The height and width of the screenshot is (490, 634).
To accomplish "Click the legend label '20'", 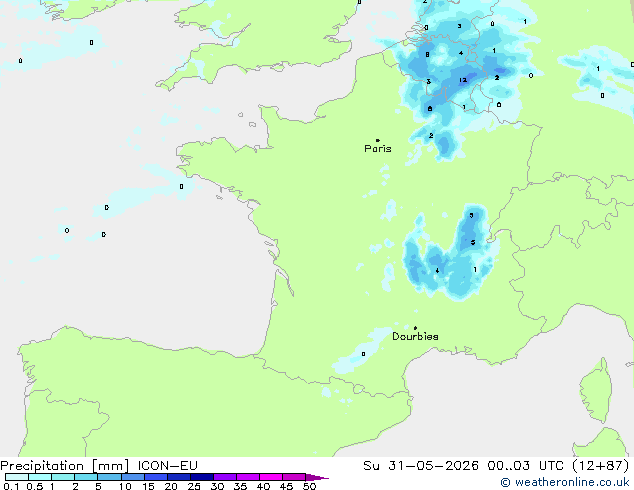I will [x=171, y=486].
